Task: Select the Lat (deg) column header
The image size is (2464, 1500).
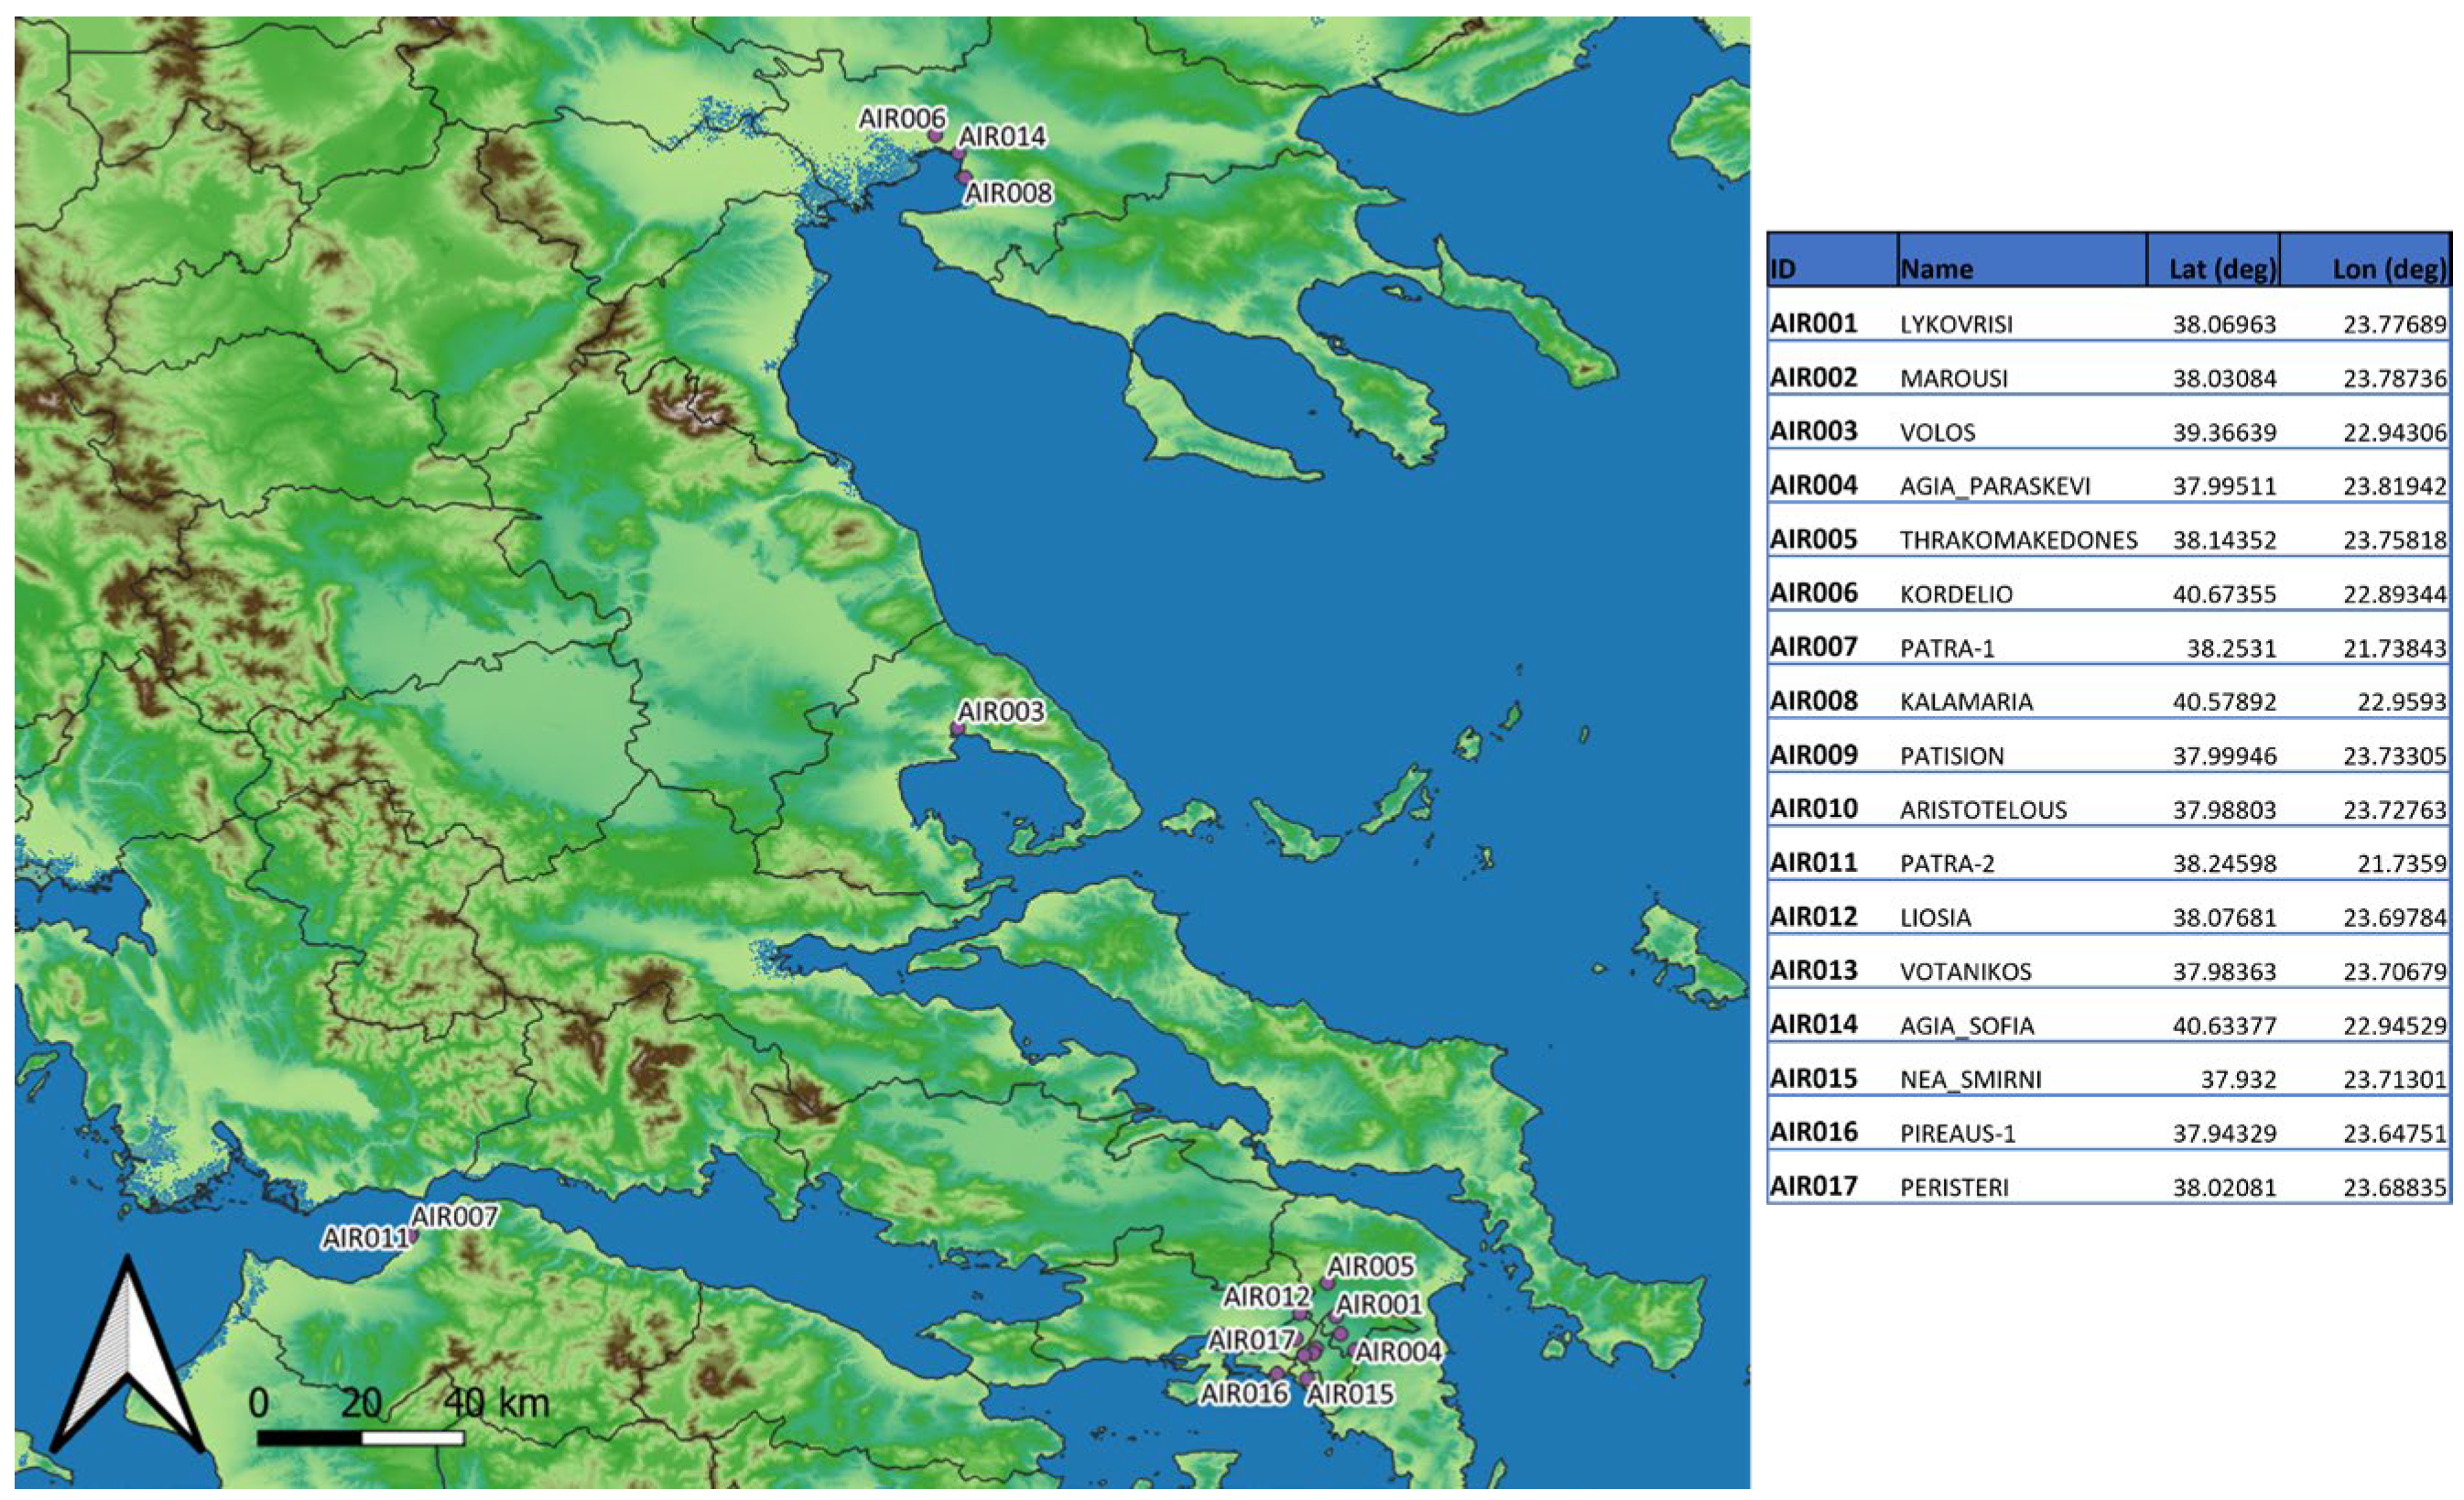Action: pos(2222,268)
